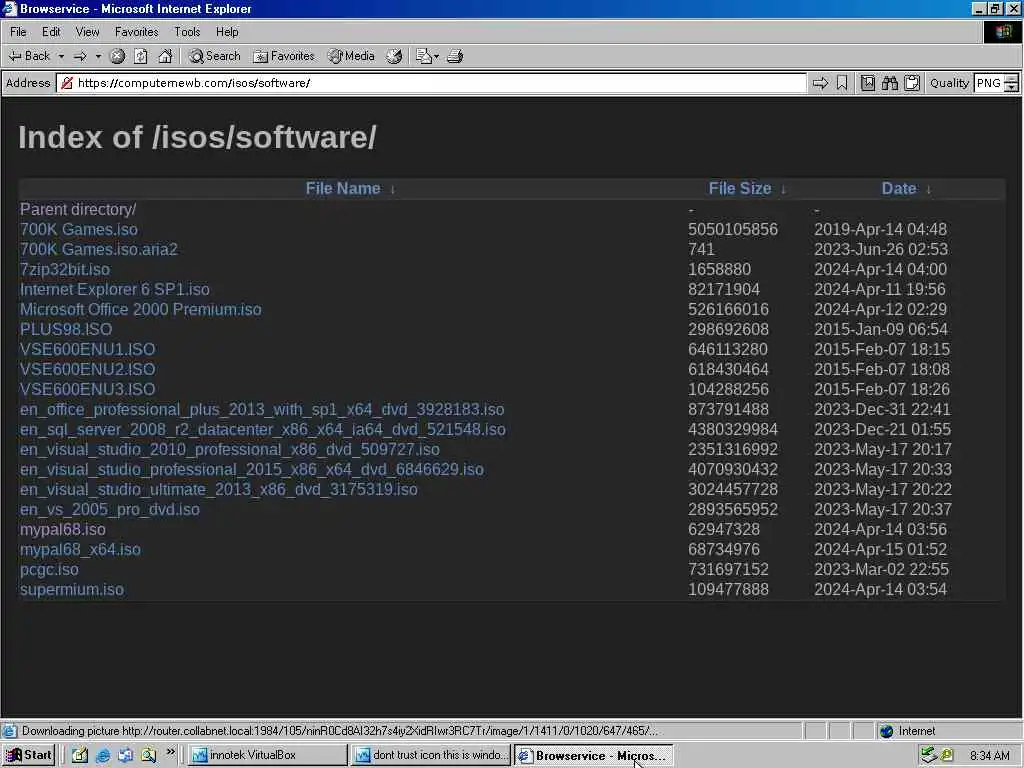Go to the Home page icon
The width and height of the screenshot is (1024, 768).
(x=166, y=56)
